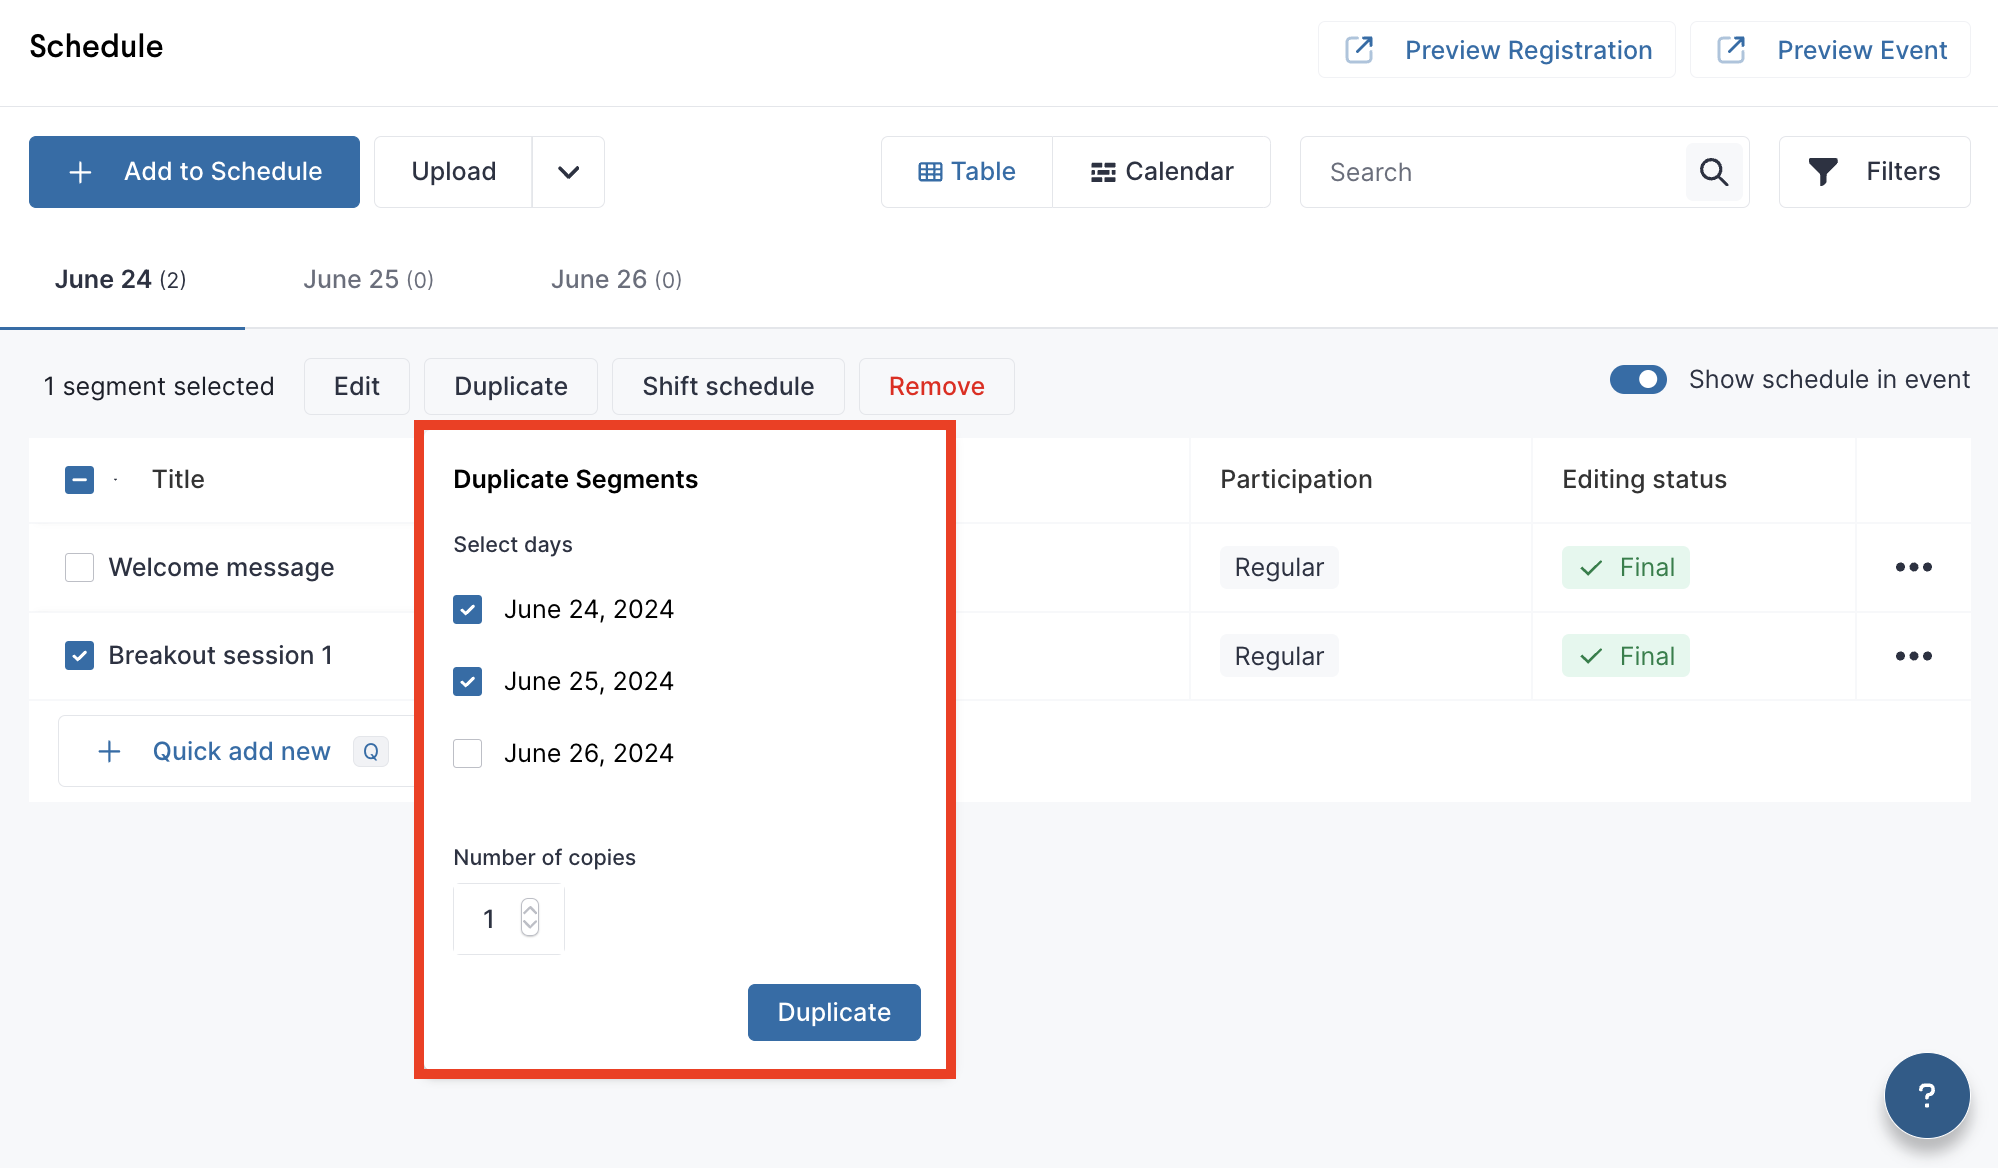Uncheck the Breakout session 1 row

click(78, 655)
